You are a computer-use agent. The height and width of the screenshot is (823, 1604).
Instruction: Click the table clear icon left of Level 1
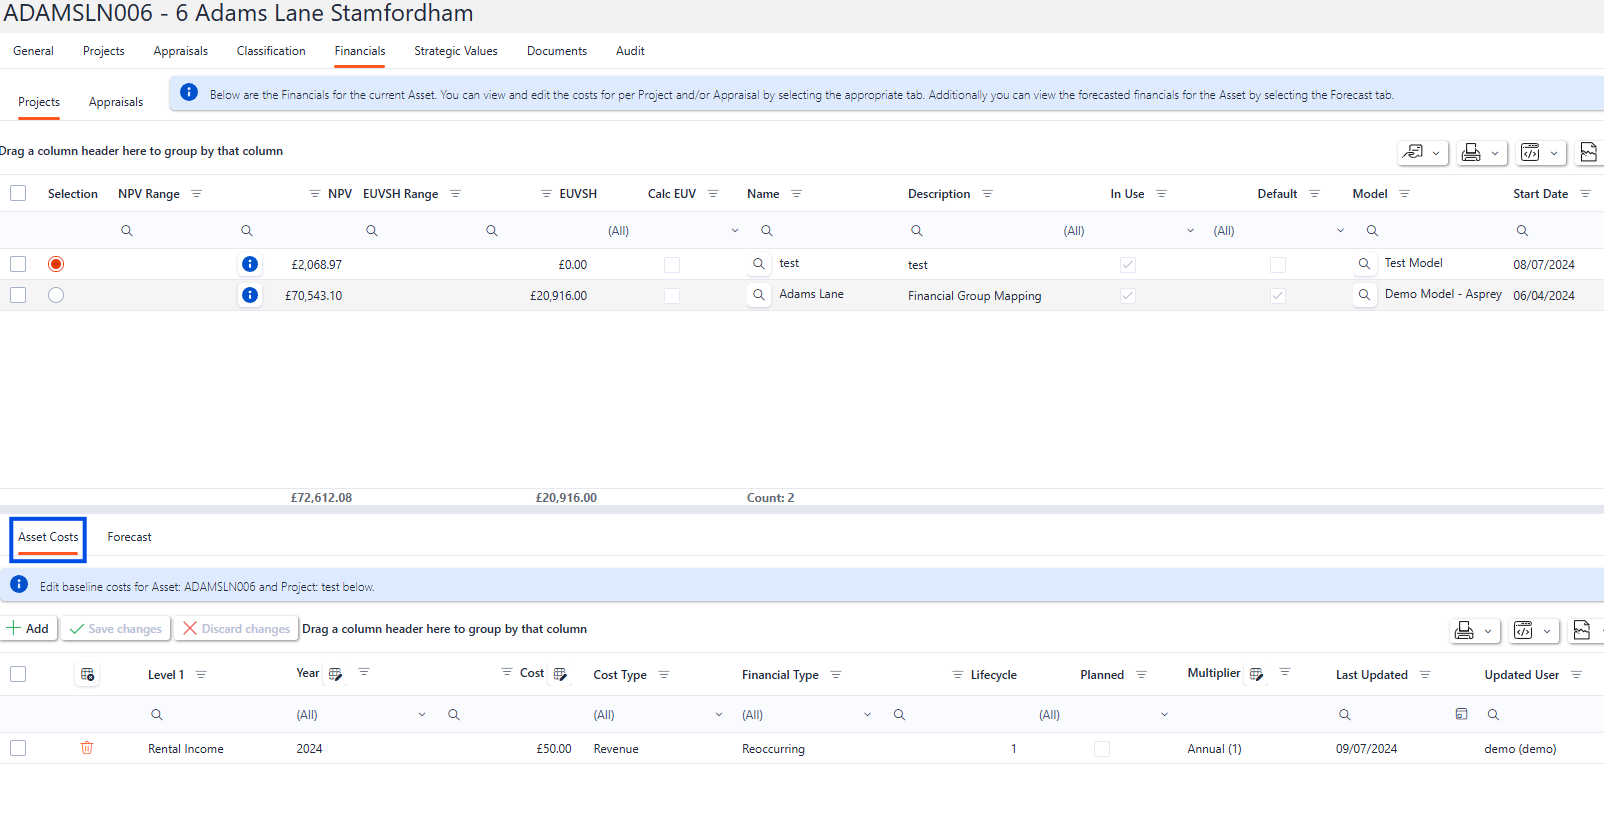[88, 675]
